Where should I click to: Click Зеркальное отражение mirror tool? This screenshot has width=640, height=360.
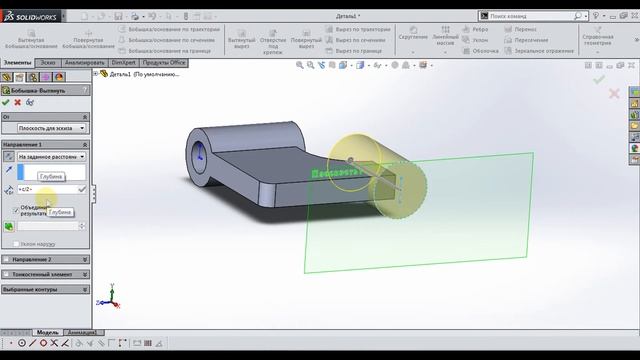click(x=539, y=51)
